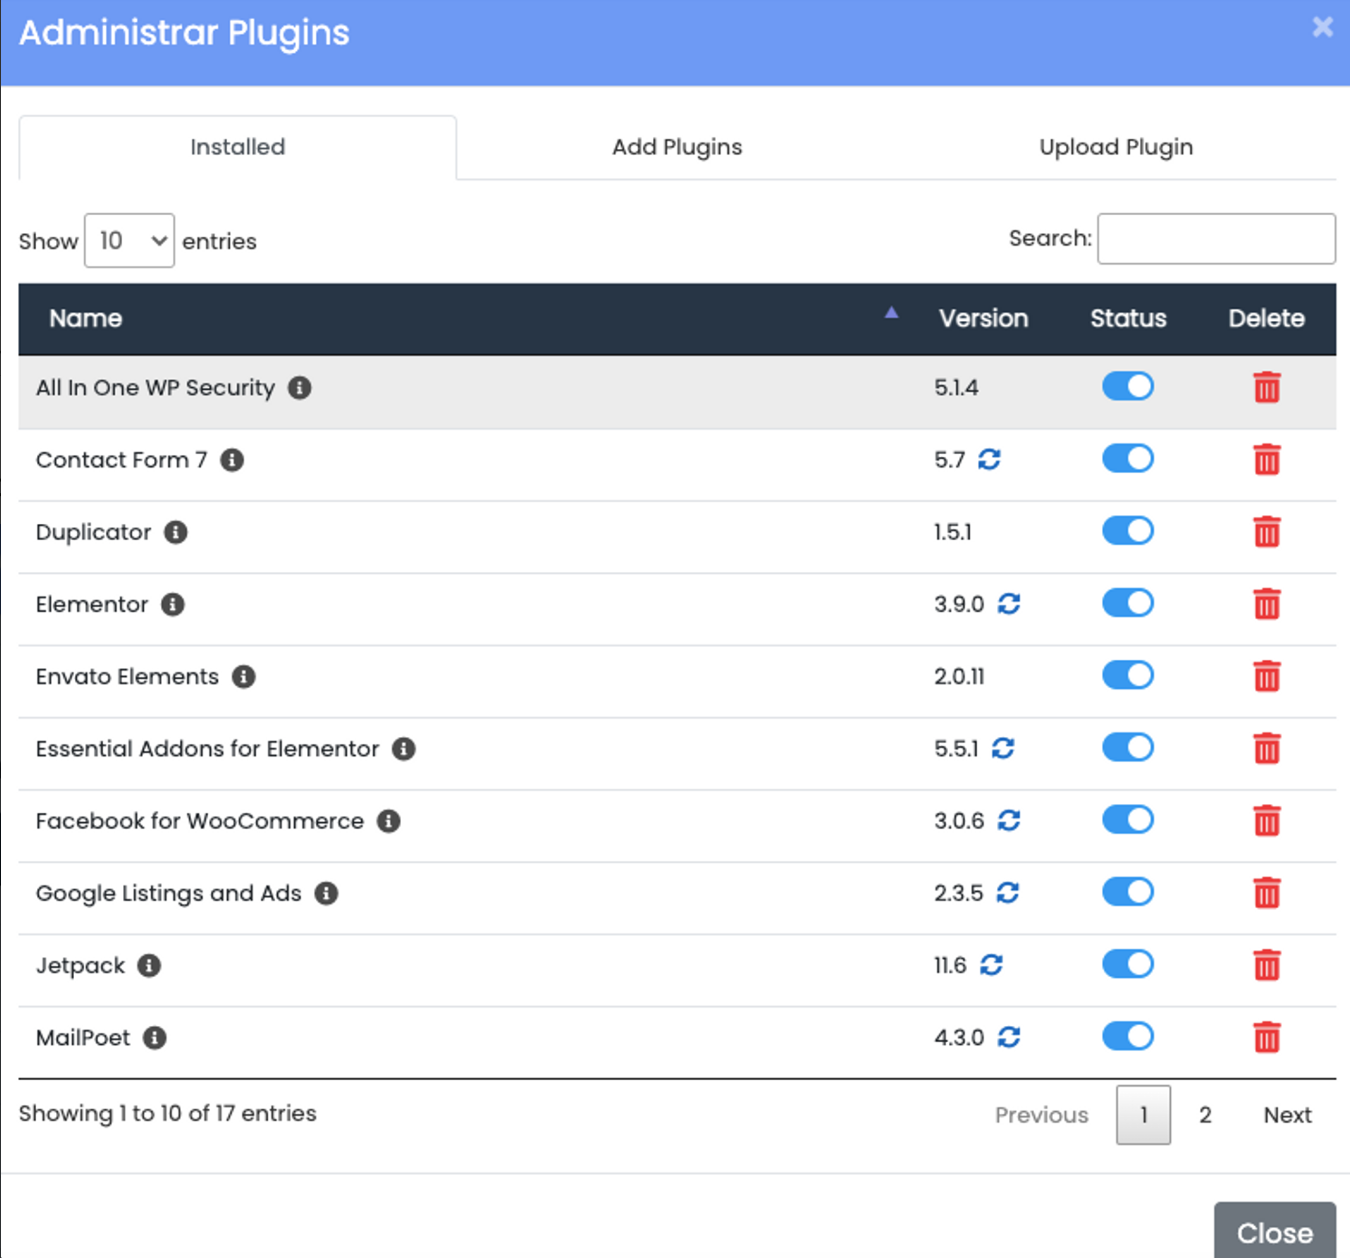Delete the Elementor plugin
This screenshot has height=1258, width=1350.
click(1267, 604)
